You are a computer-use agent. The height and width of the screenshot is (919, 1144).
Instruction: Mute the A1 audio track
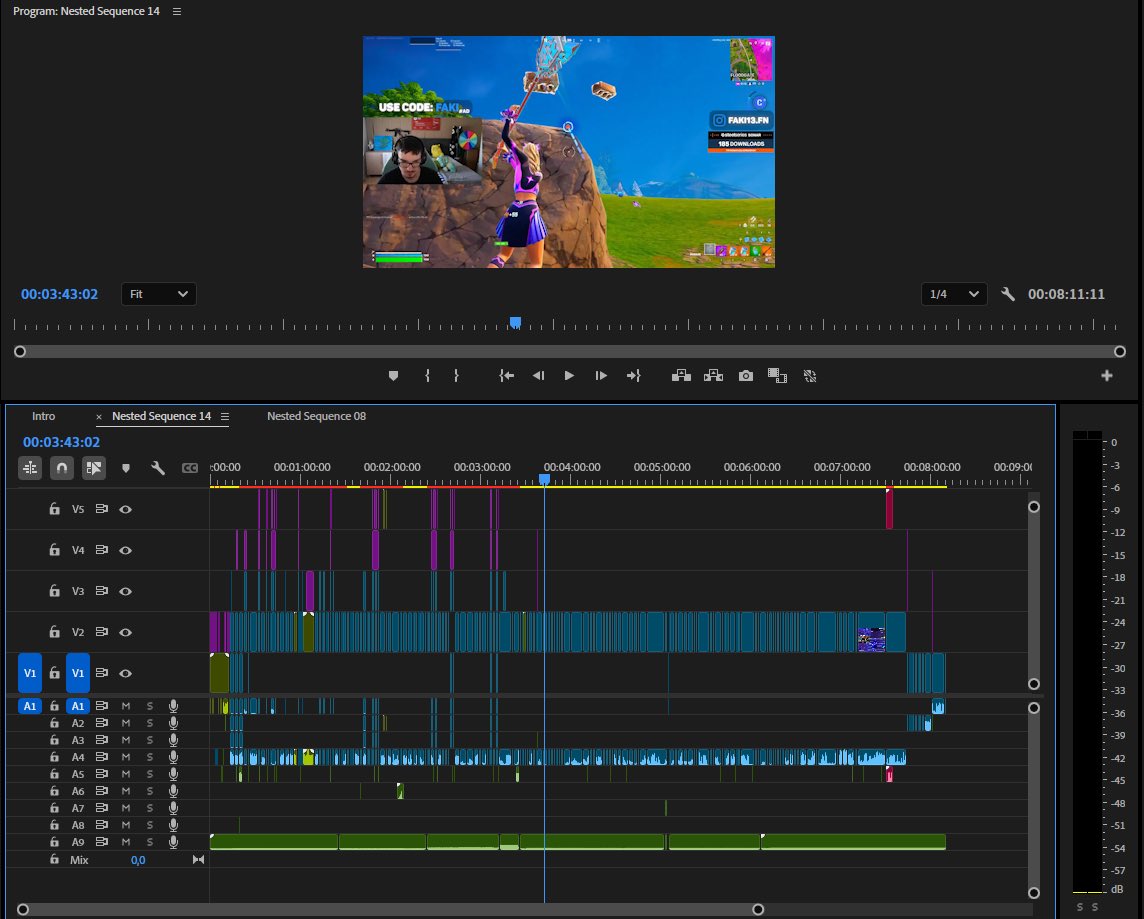click(125, 706)
